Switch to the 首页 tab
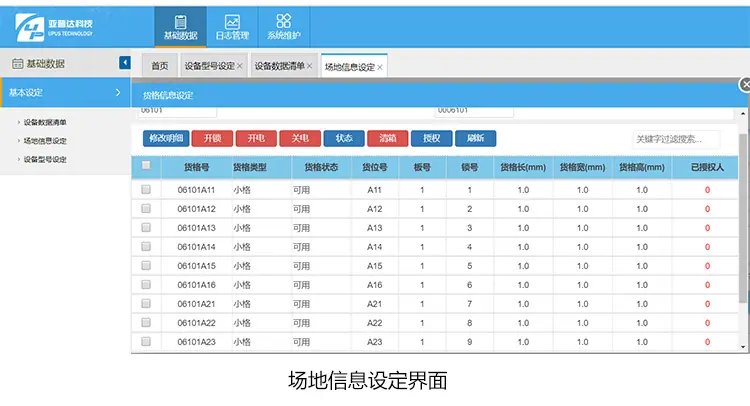This screenshot has height=406, width=750. (x=160, y=66)
